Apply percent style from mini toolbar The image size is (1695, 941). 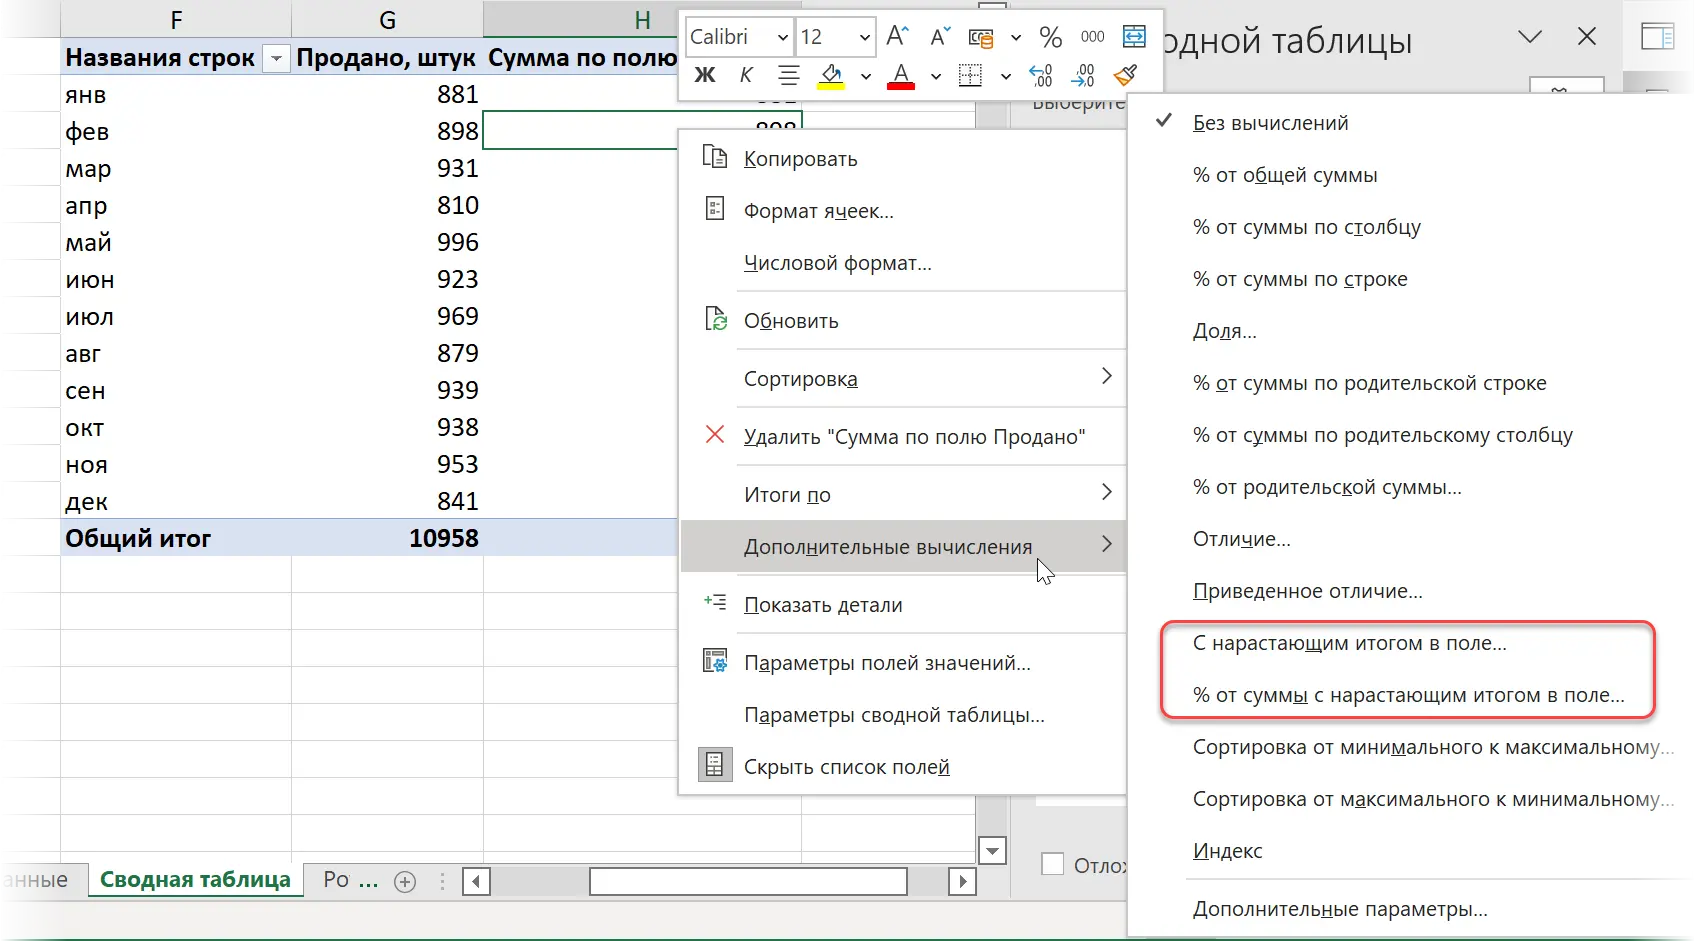click(1050, 37)
